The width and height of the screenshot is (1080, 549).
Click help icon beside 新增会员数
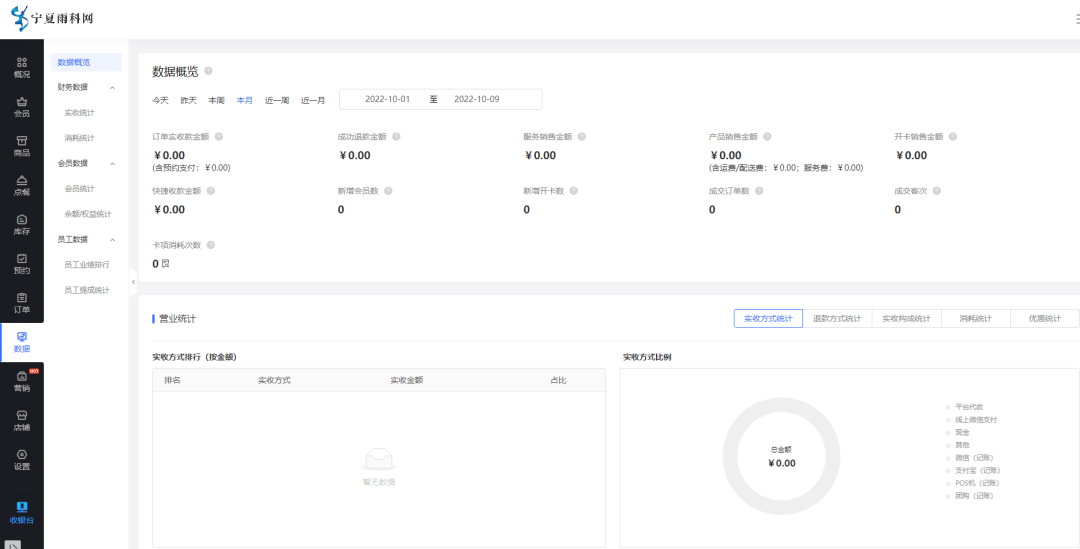(388, 191)
